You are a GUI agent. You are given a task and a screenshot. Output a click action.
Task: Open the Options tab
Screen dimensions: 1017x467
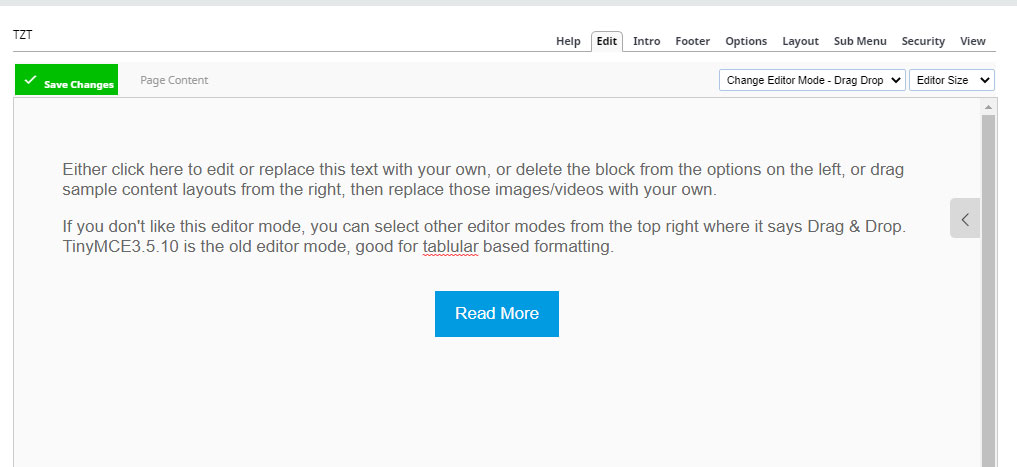click(x=746, y=41)
